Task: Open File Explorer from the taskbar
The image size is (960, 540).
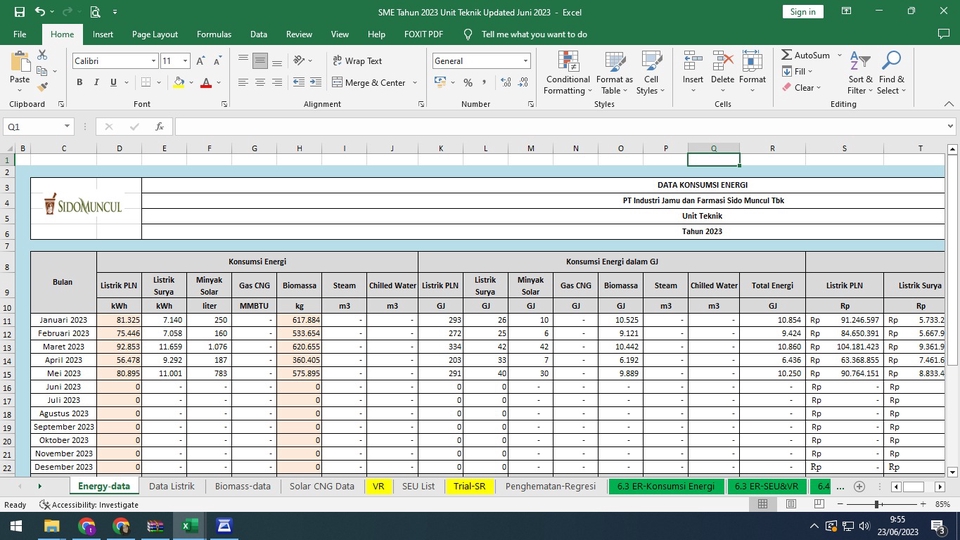Action: pos(51,526)
